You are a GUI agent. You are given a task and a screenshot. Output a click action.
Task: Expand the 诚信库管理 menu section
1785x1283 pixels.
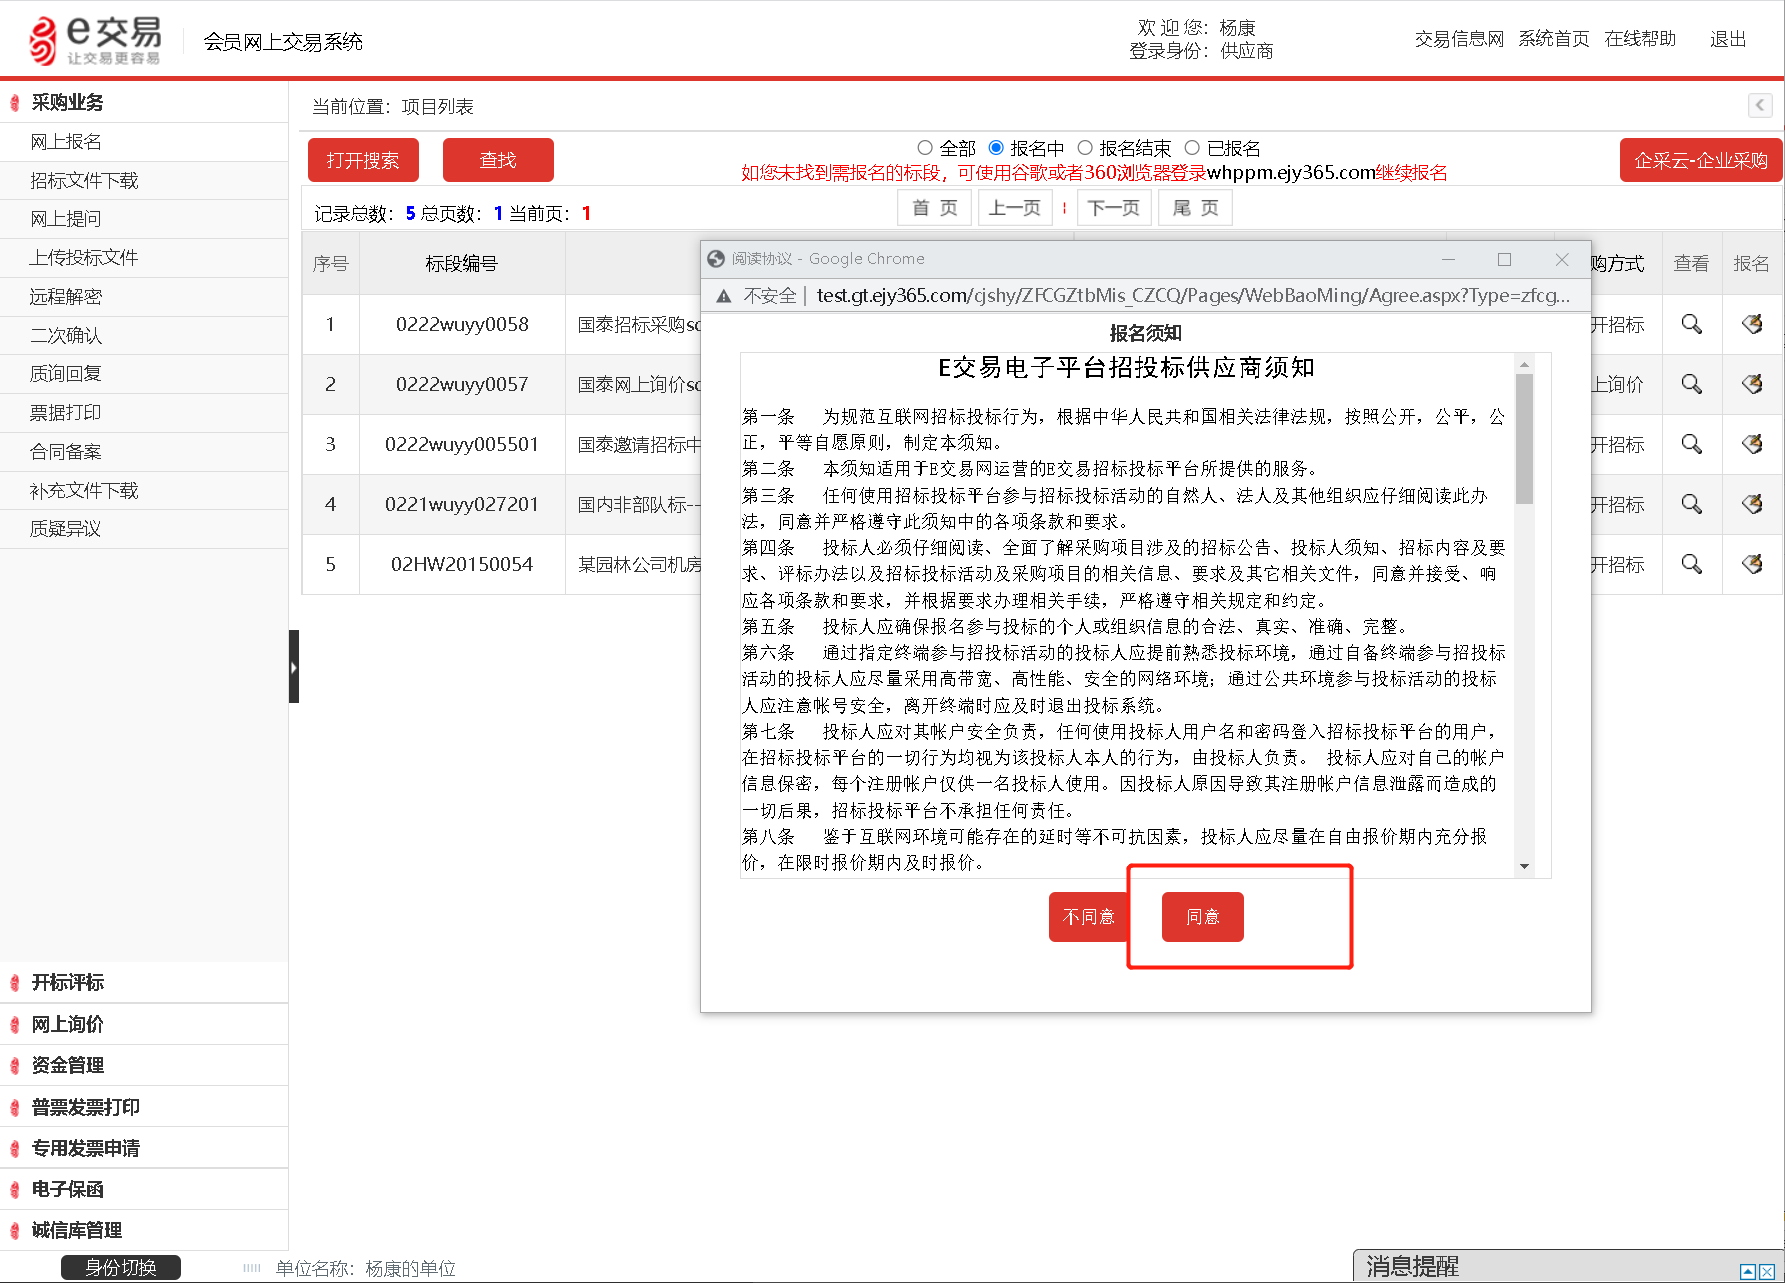tap(144, 1230)
